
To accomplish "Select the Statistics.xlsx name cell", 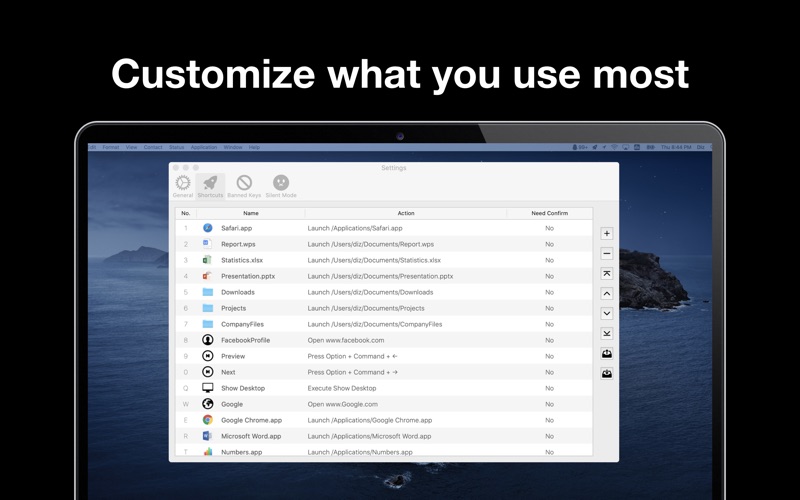I will (x=242, y=260).
